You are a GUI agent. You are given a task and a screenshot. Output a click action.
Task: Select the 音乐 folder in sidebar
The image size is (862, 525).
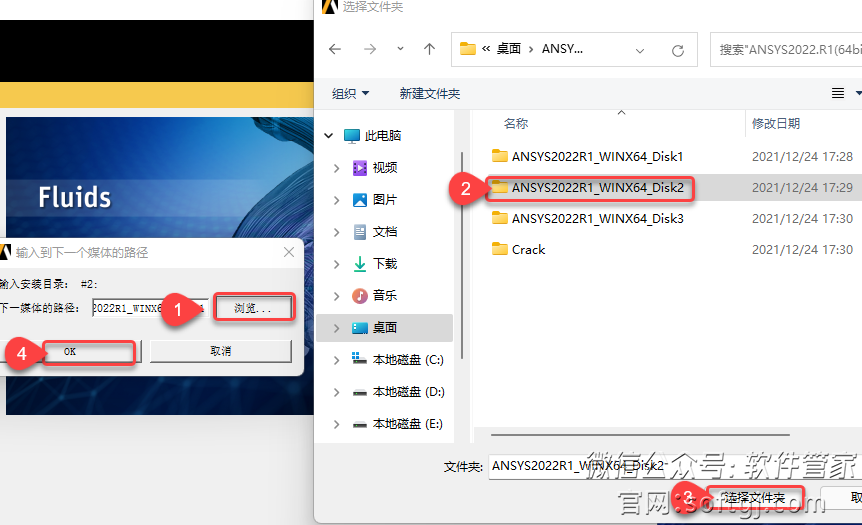384,296
